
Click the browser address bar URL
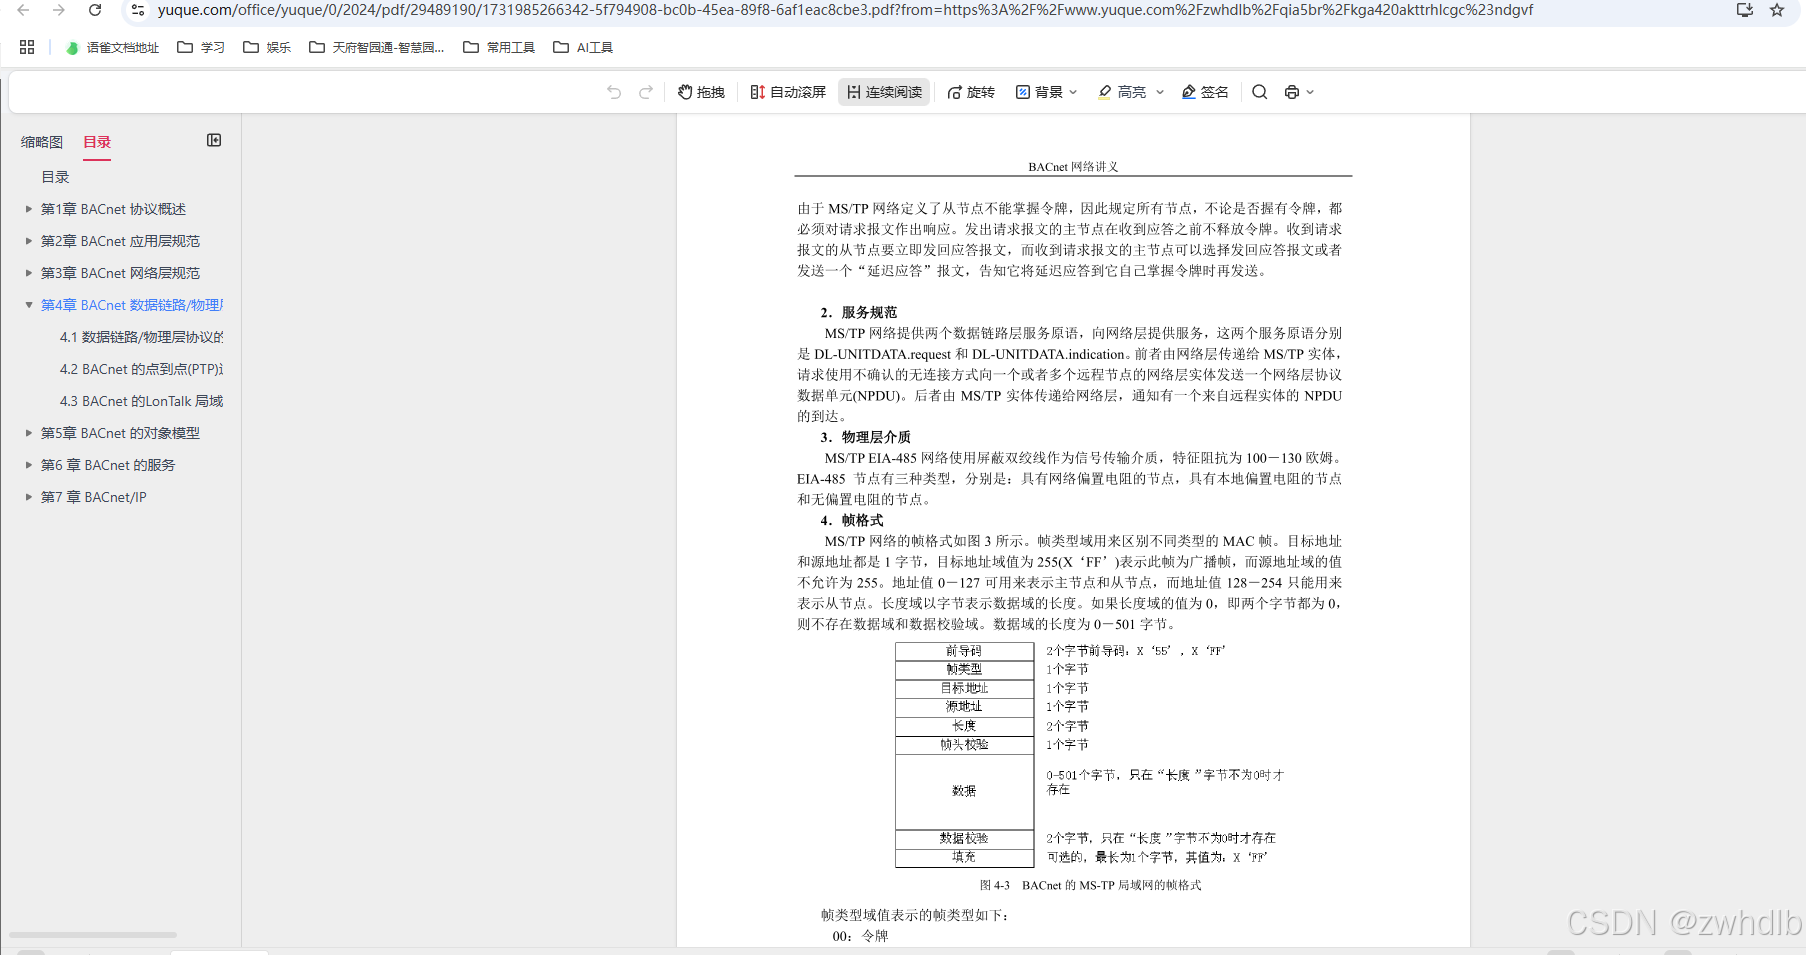pyautogui.click(x=845, y=10)
